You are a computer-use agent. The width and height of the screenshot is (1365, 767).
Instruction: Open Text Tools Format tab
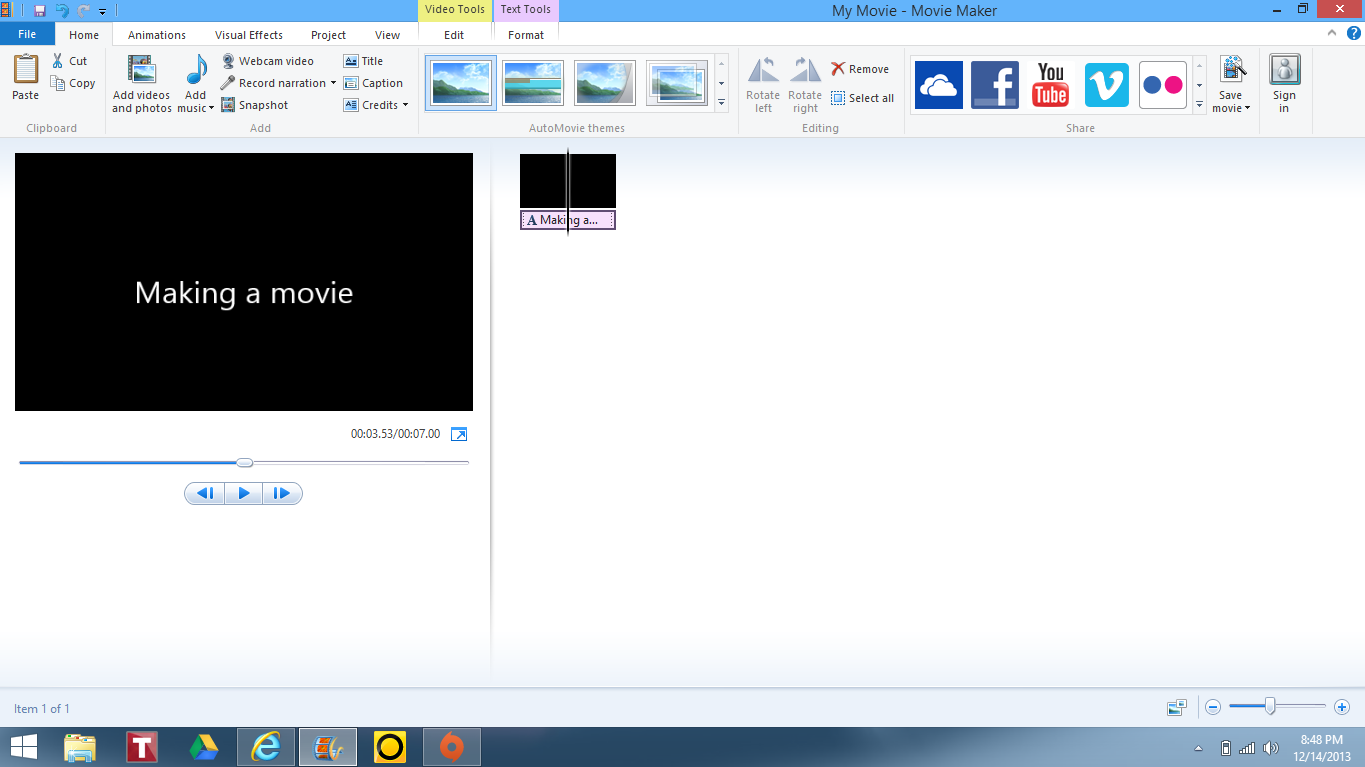526,35
